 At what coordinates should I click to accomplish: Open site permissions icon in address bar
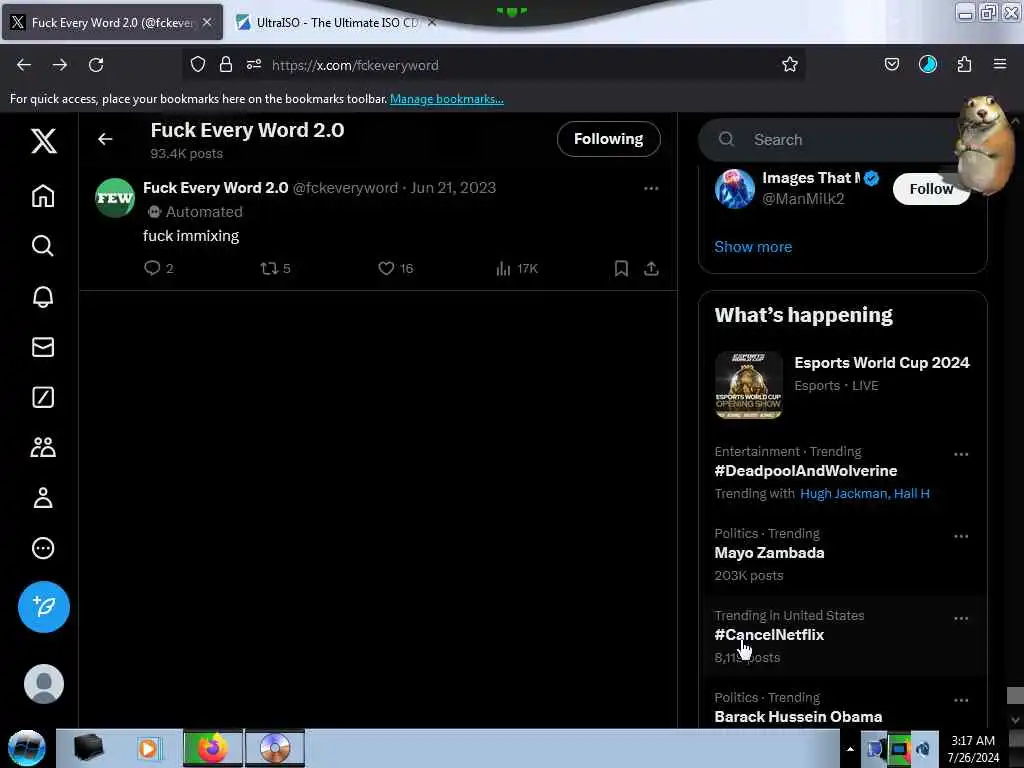(x=254, y=64)
